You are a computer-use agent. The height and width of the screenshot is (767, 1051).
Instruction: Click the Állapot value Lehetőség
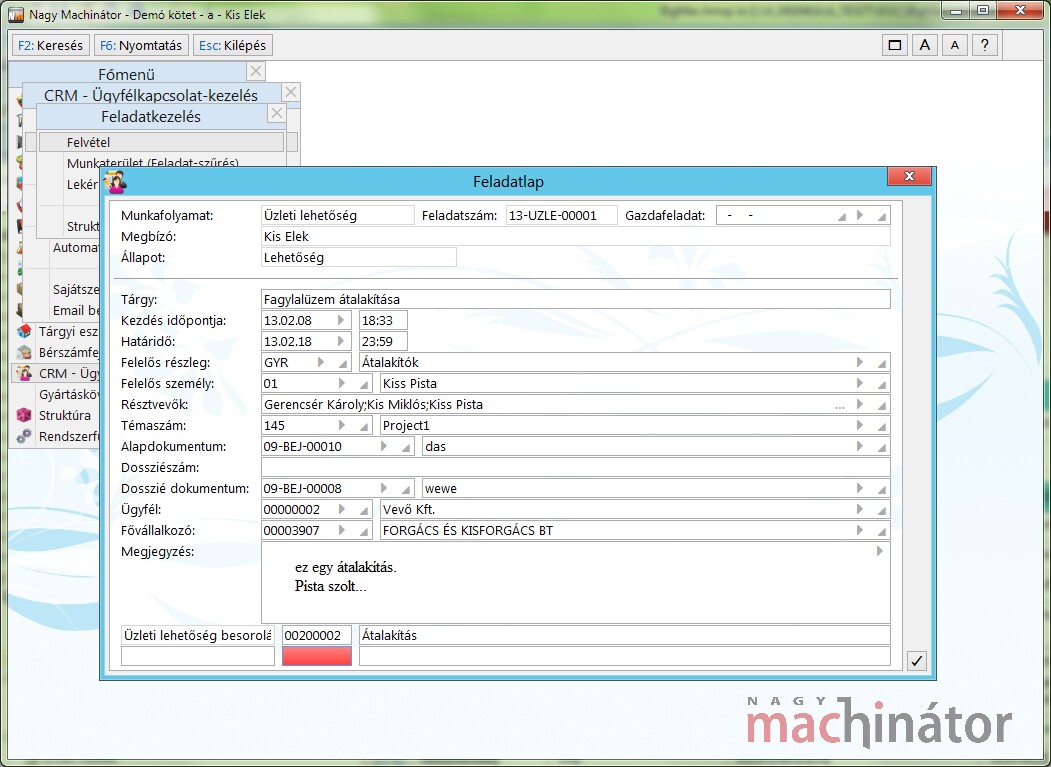click(359, 257)
